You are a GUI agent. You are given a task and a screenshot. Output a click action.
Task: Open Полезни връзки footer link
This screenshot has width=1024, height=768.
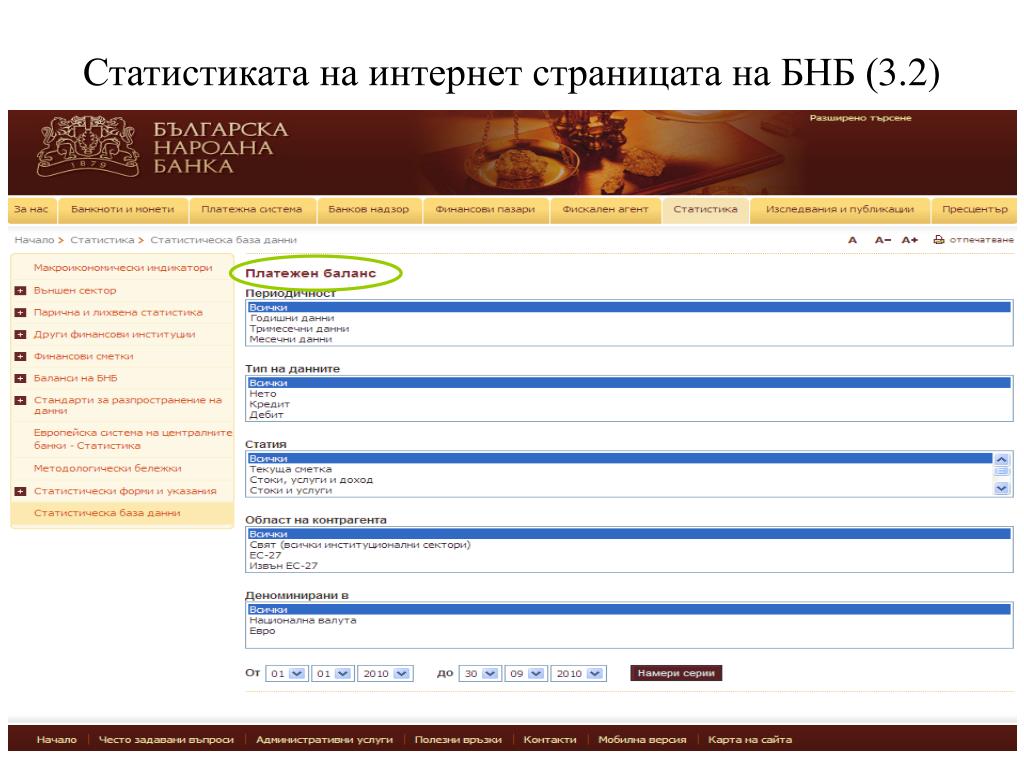(x=458, y=740)
